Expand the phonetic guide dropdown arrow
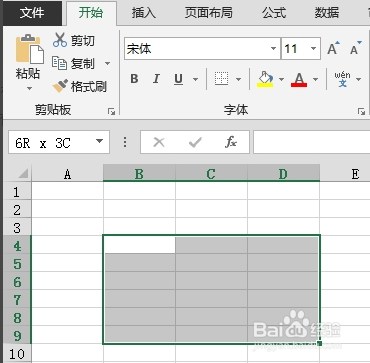The image size is (370, 363). coord(359,79)
